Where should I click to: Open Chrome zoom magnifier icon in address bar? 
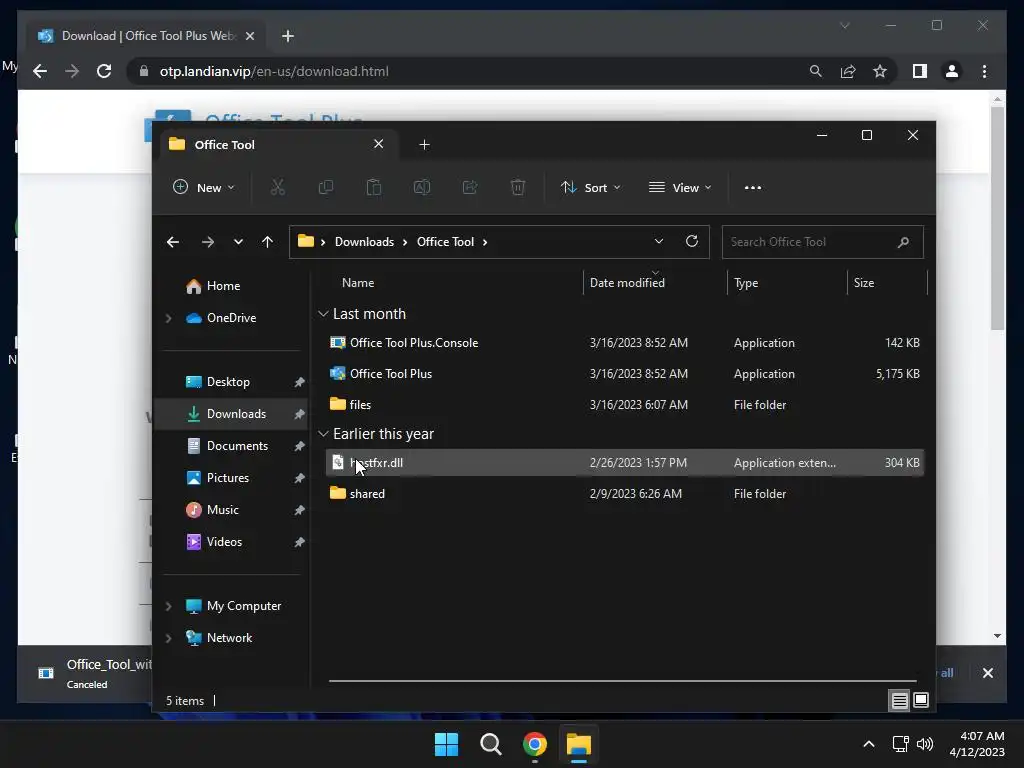click(x=816, y=71)
